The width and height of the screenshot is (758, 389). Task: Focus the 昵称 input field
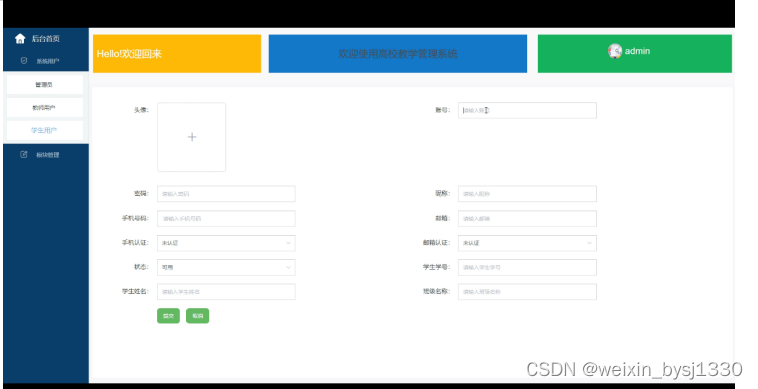[527, 194]
